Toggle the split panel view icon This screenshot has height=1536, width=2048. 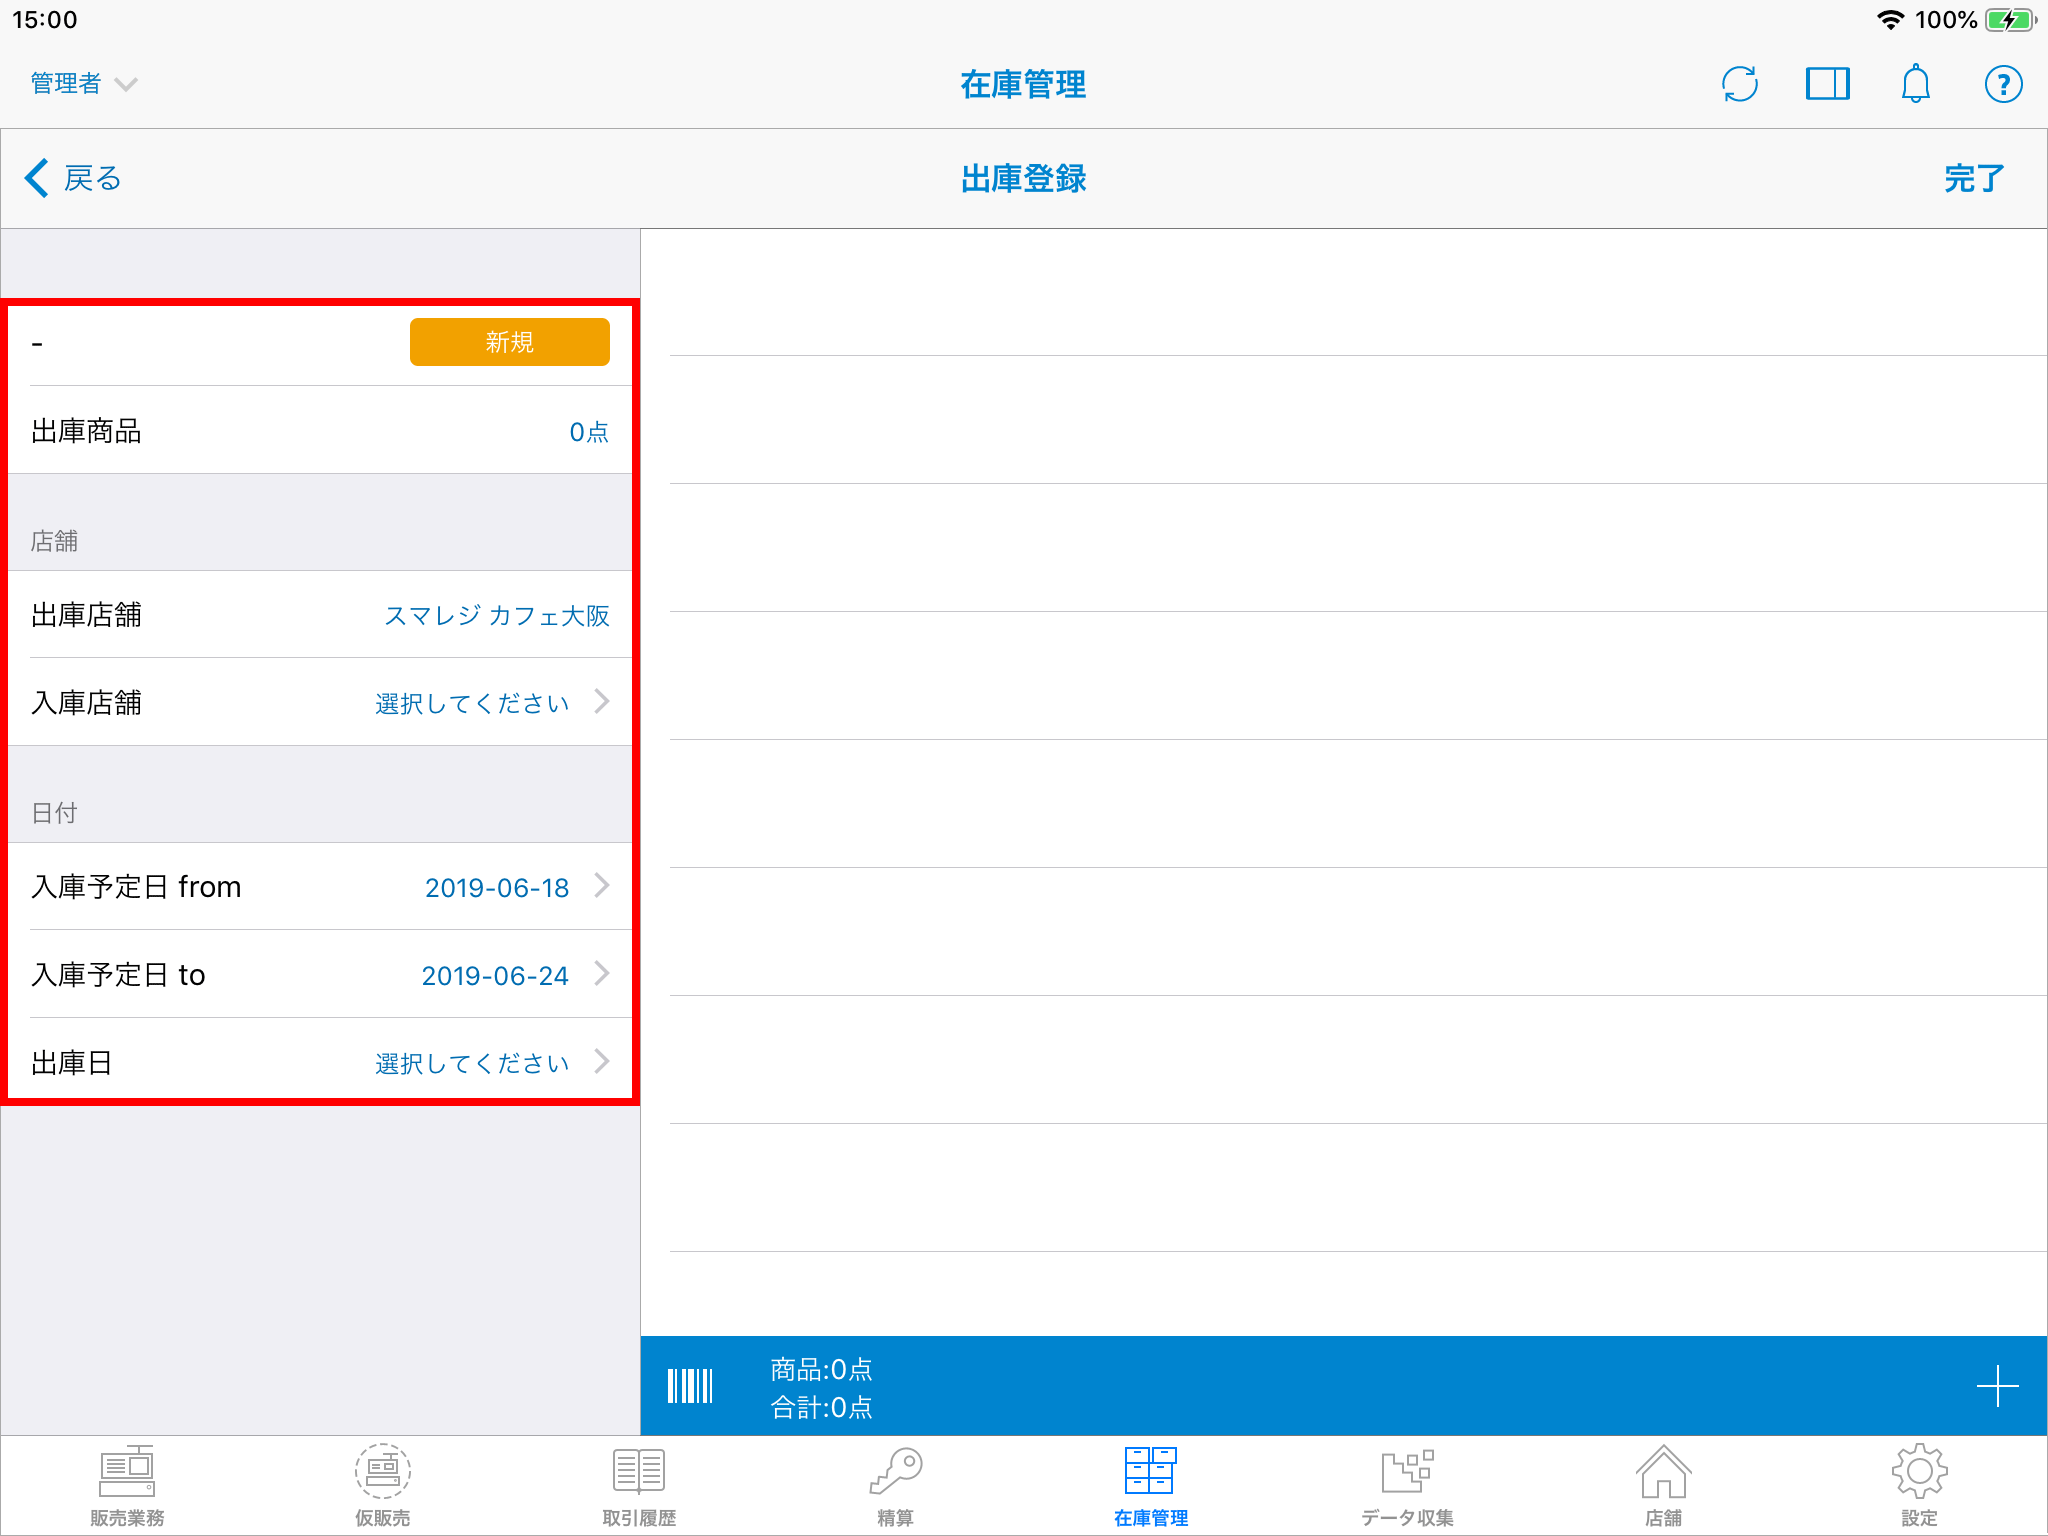click(1827, 84)
